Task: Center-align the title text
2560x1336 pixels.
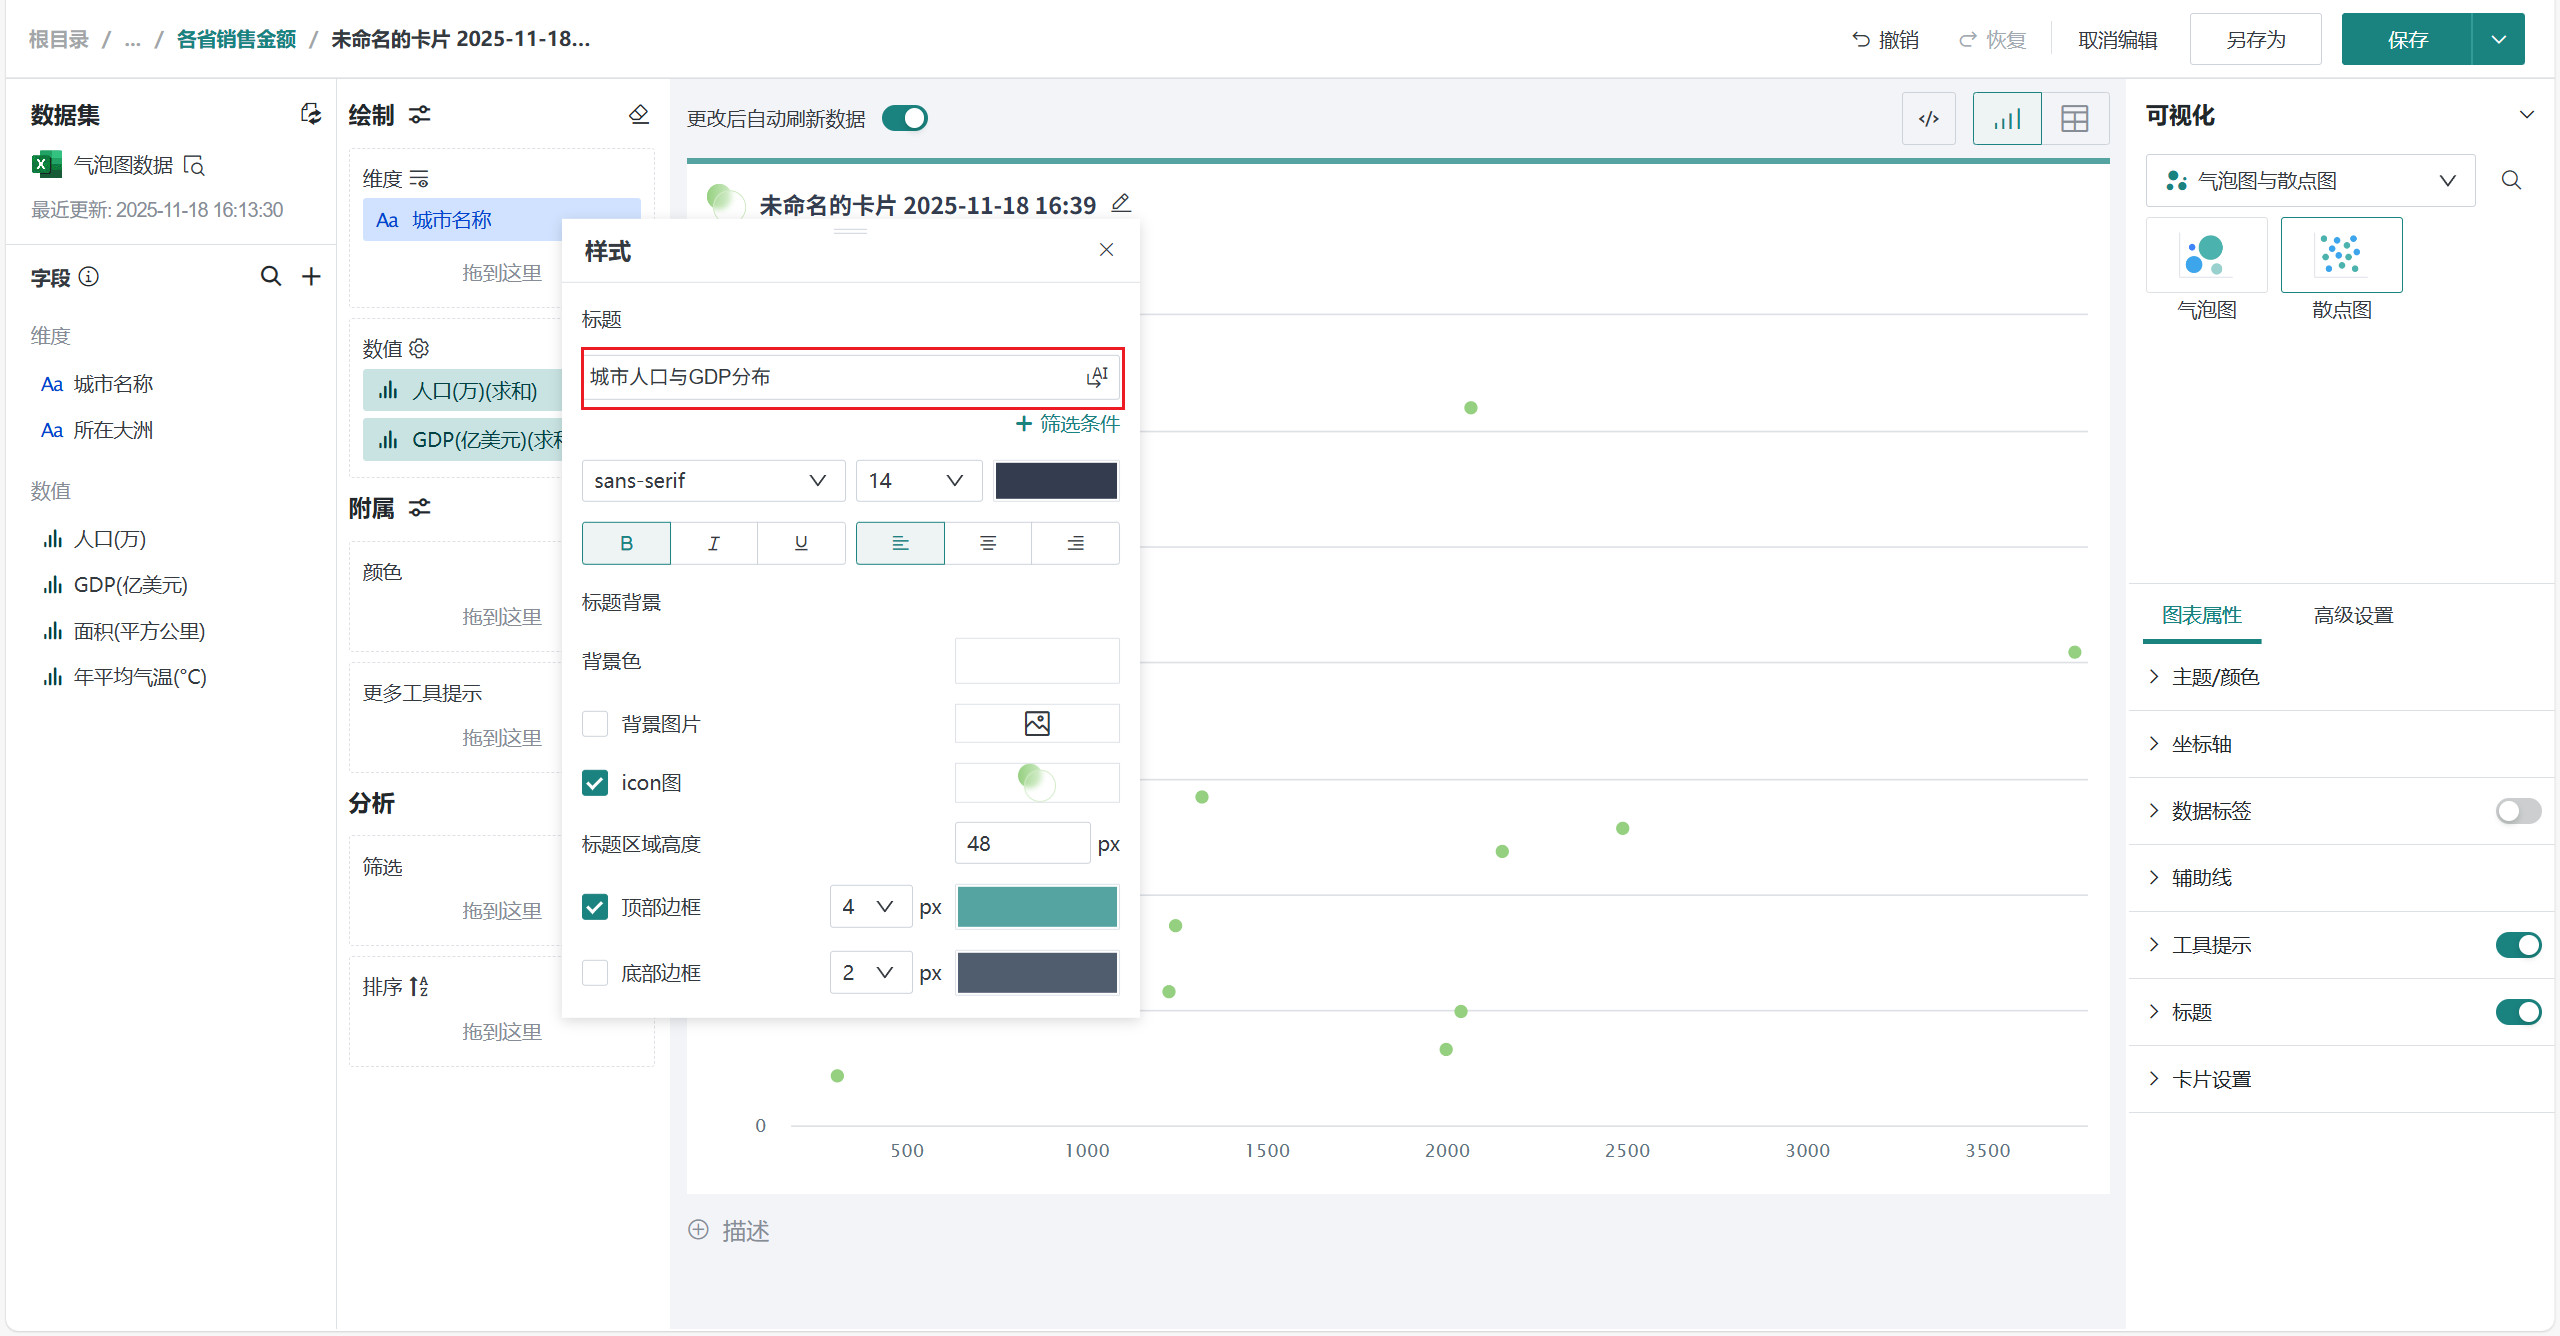Action: click(987, 543)
